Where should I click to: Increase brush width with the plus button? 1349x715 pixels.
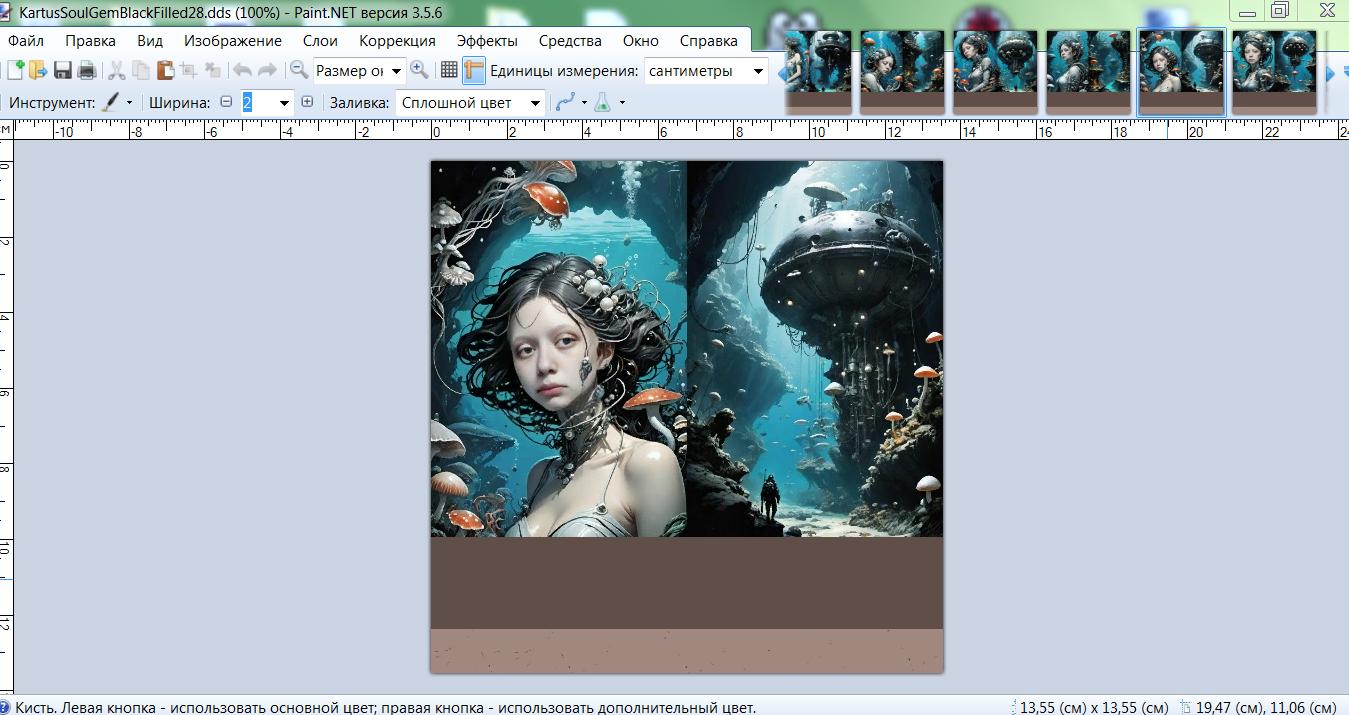tap(307, 102)
